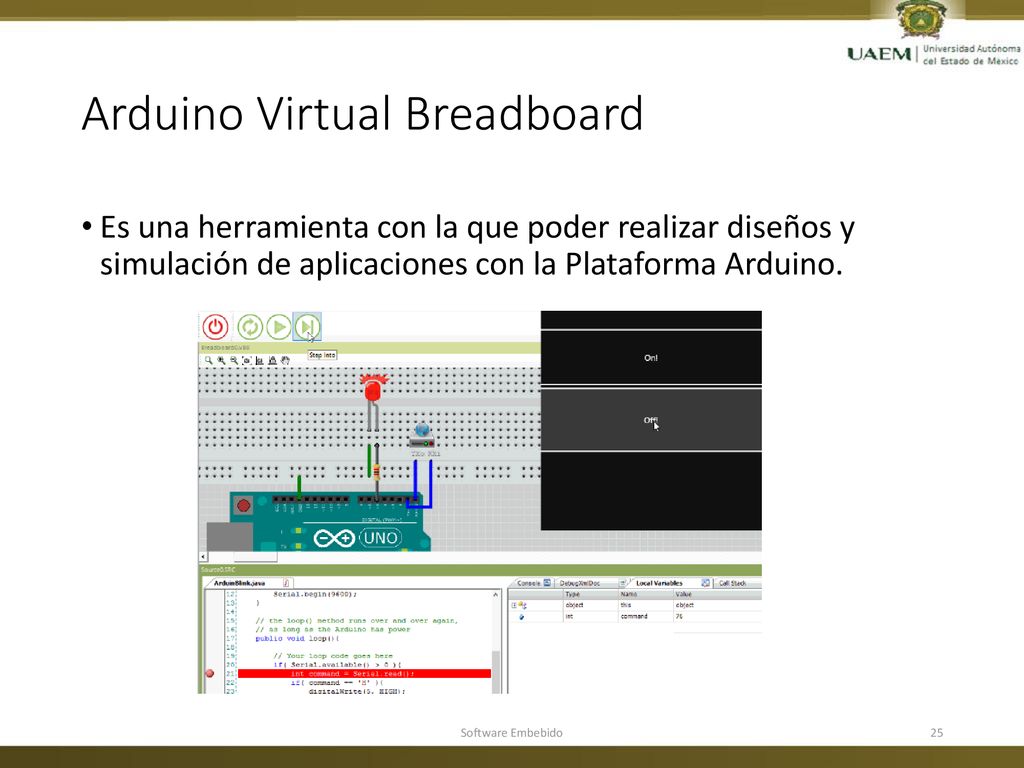
Task: Click the UAEM university logo
Action: [934, 33]
